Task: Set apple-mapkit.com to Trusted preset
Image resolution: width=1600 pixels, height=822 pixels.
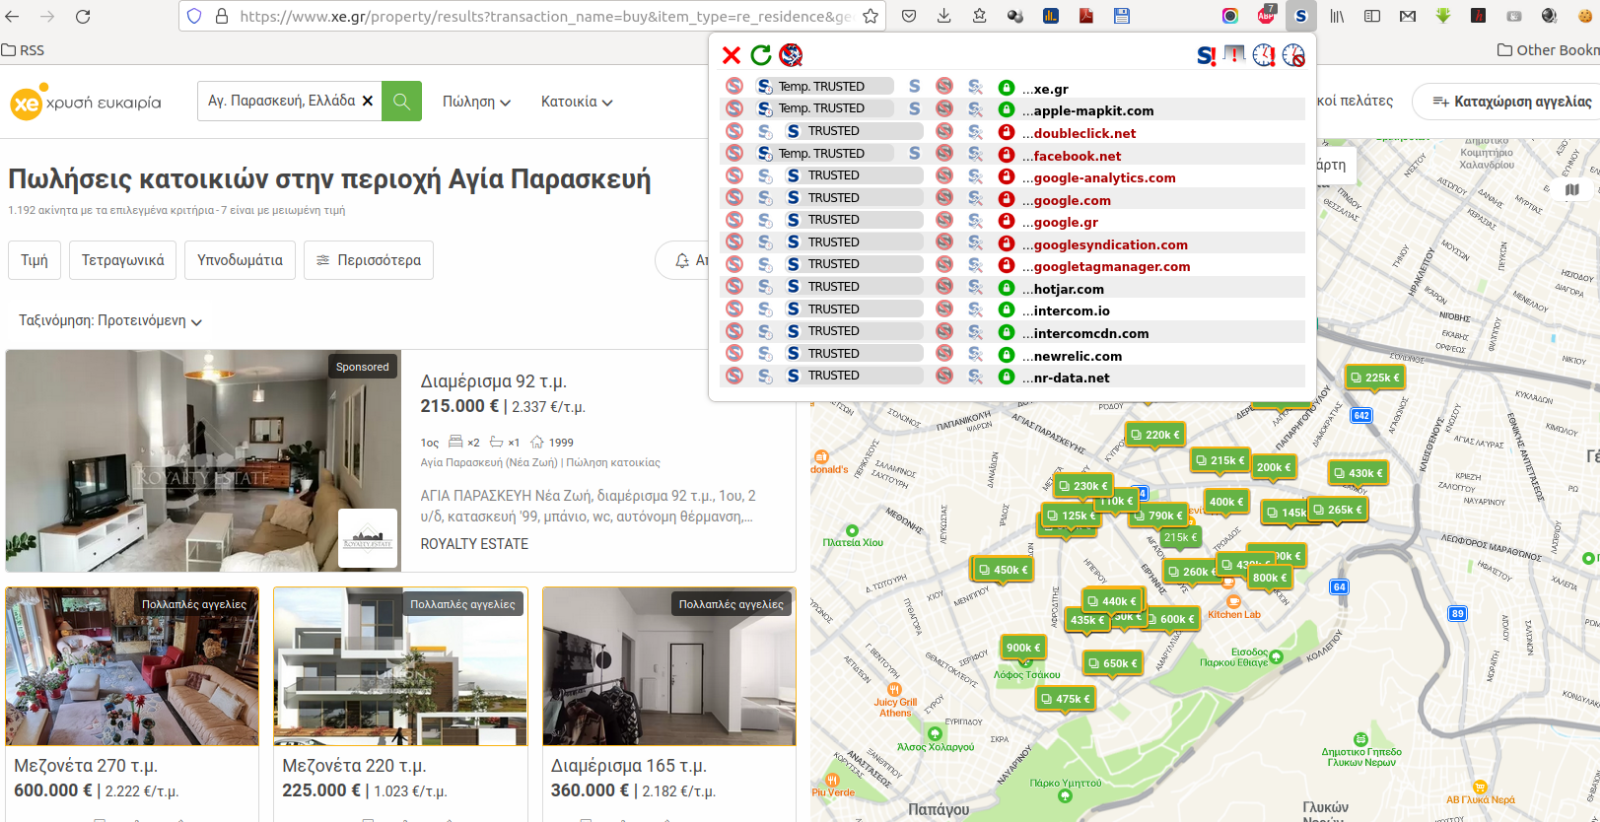Action: click(x=914, y=109)
